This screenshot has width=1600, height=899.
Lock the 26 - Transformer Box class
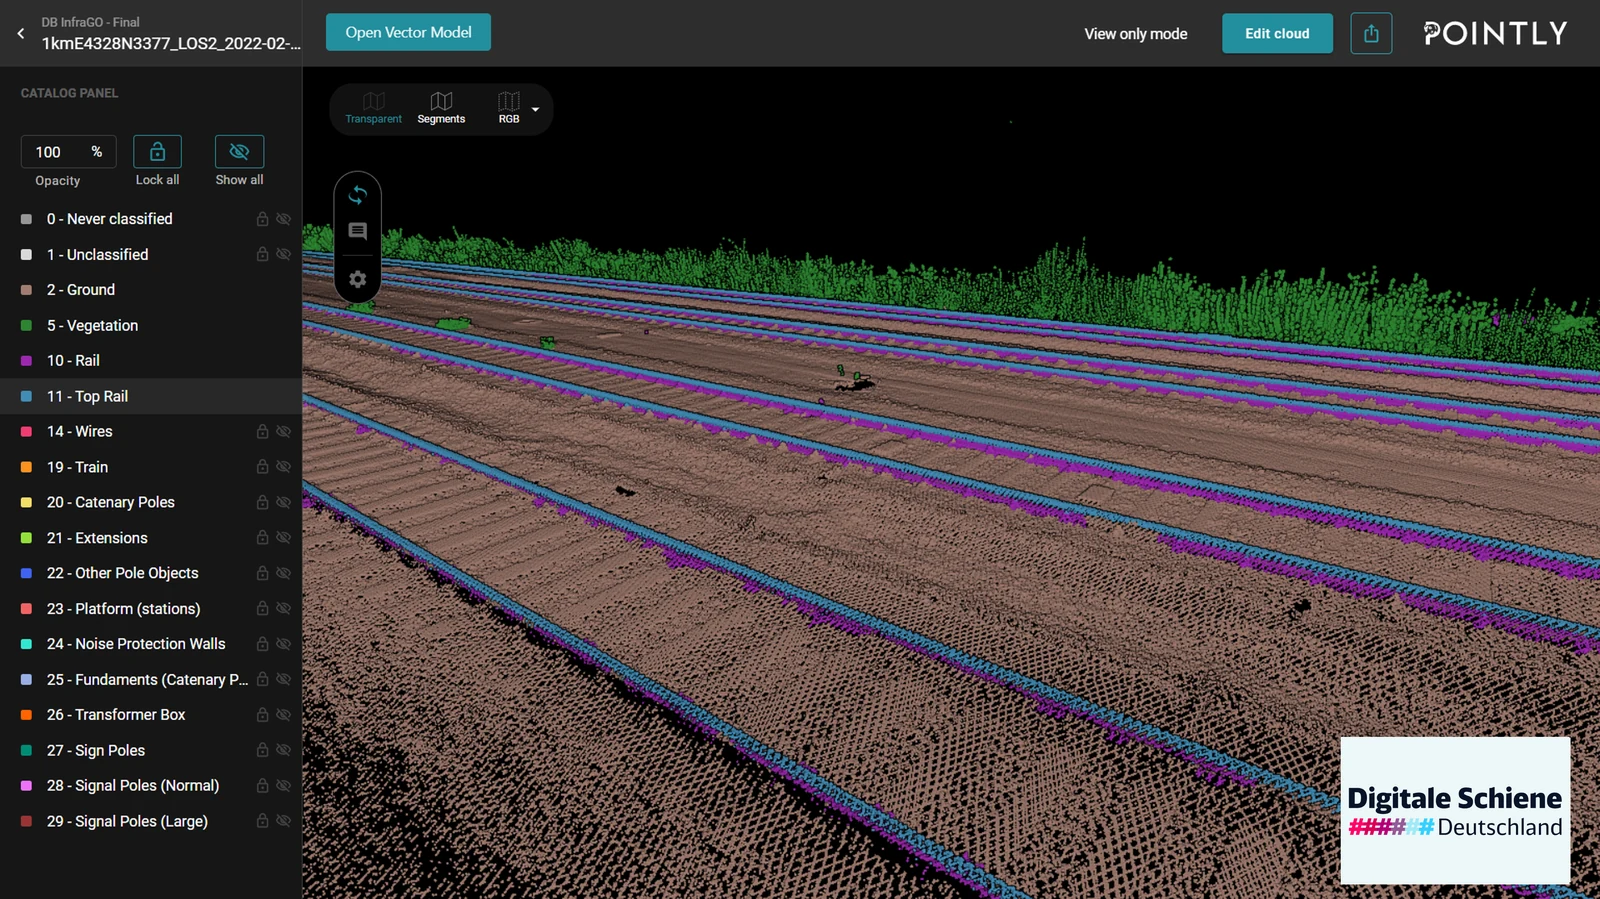pos(262,715)
